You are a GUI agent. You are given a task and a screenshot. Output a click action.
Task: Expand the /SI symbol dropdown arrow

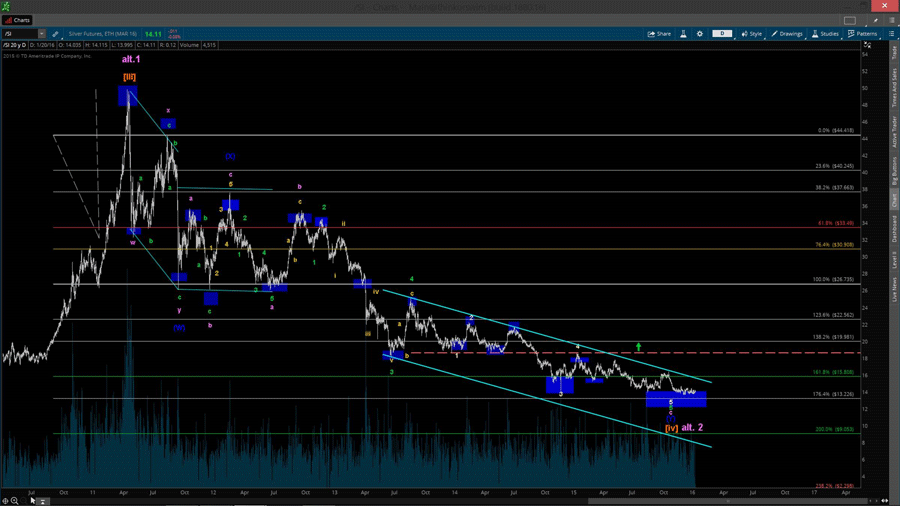pyautogui.click(x=42, y=34)
